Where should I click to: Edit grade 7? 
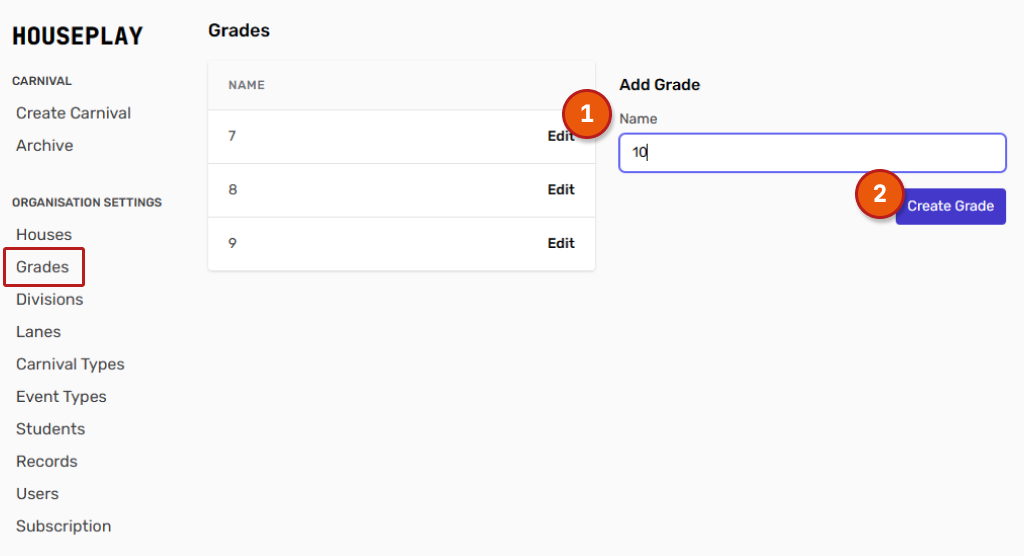tap(560, 136)
